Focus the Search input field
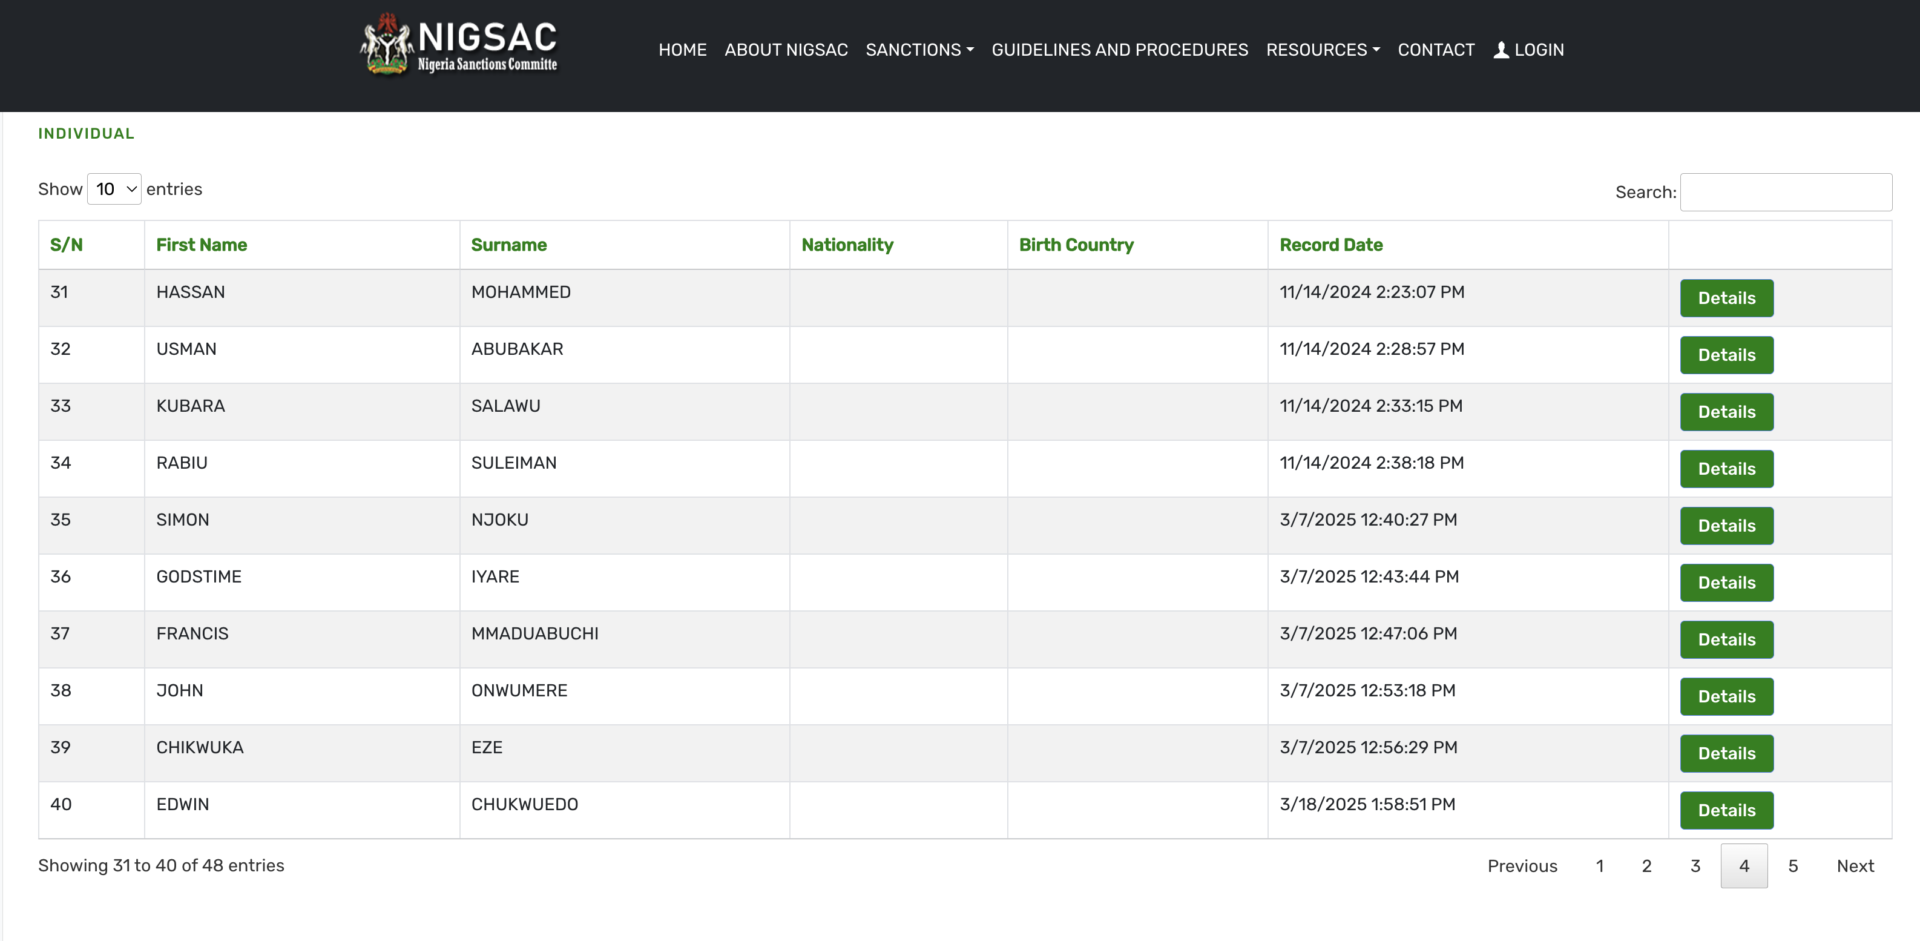This screenshot has height=941, width=1920. 1785,192
